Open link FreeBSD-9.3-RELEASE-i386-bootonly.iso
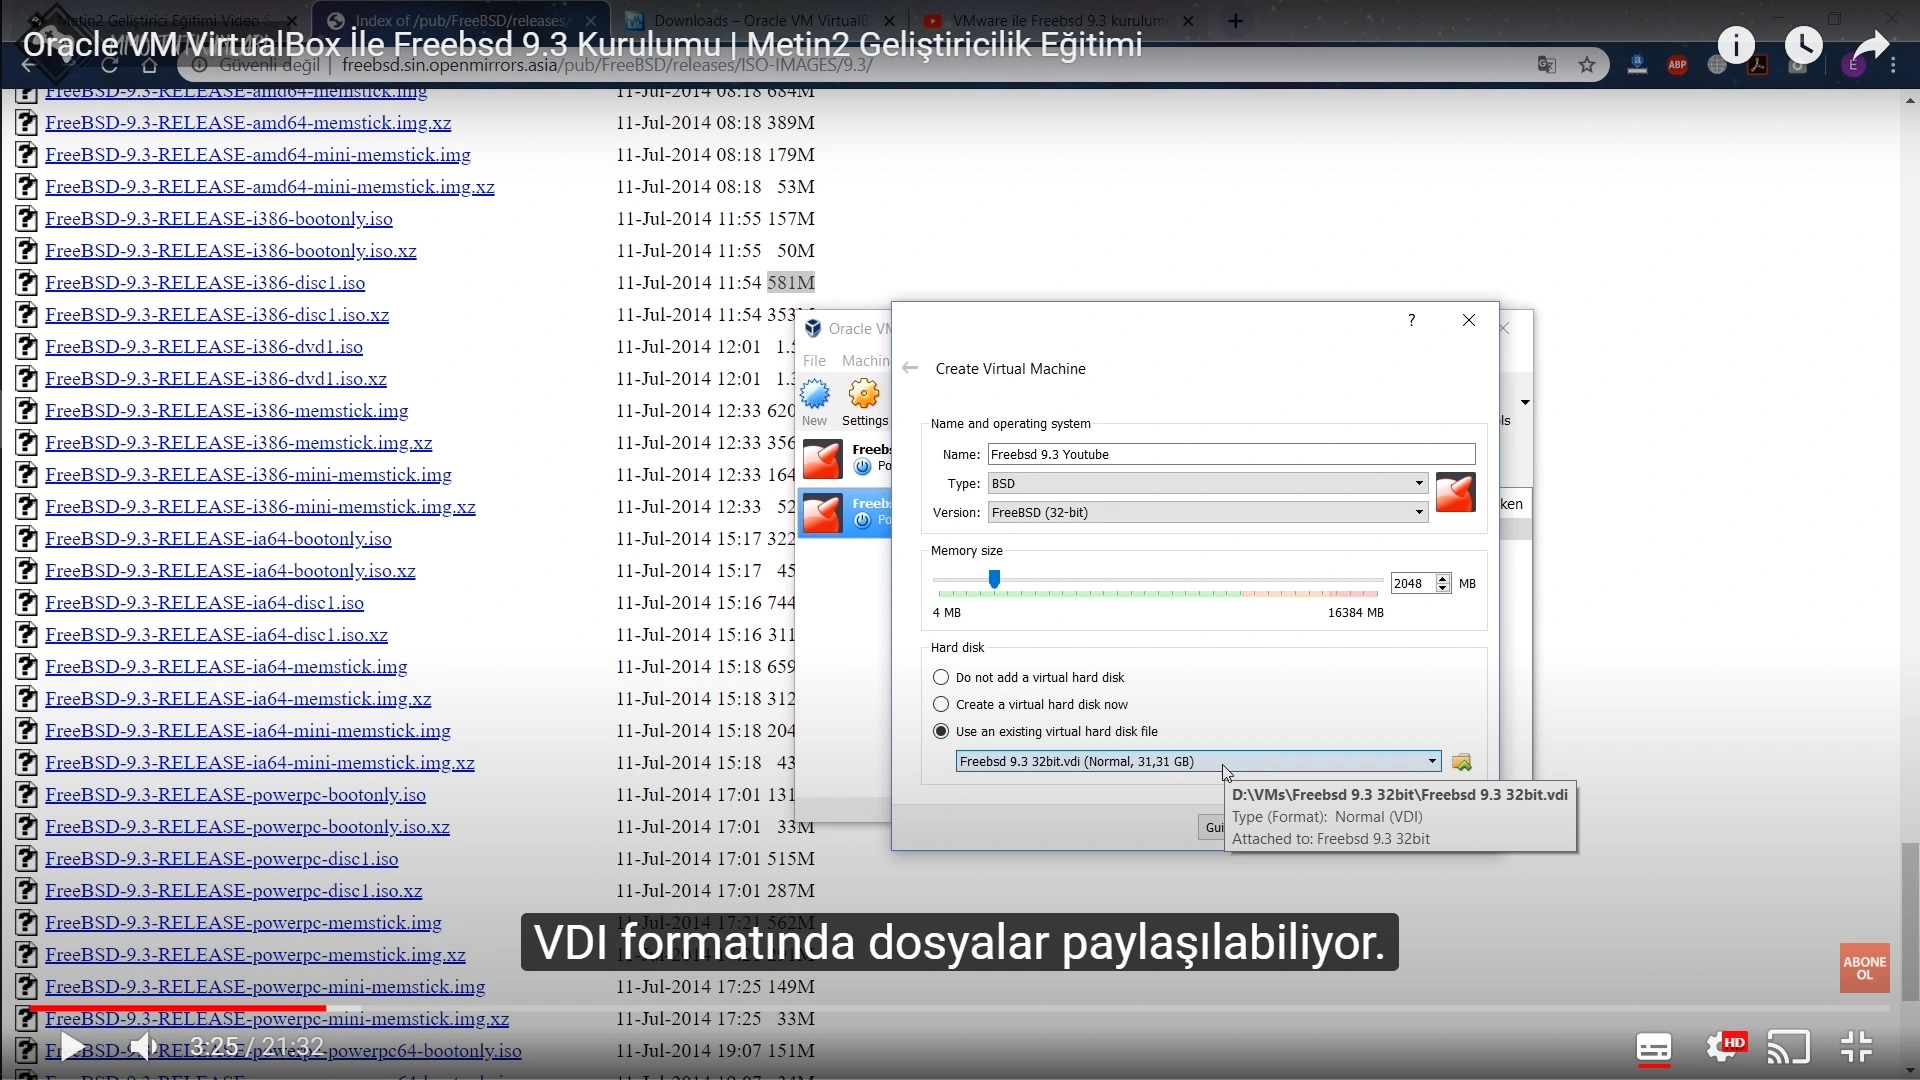The width and height of the screenshot is (1920, 1080). tap(219, 219)
